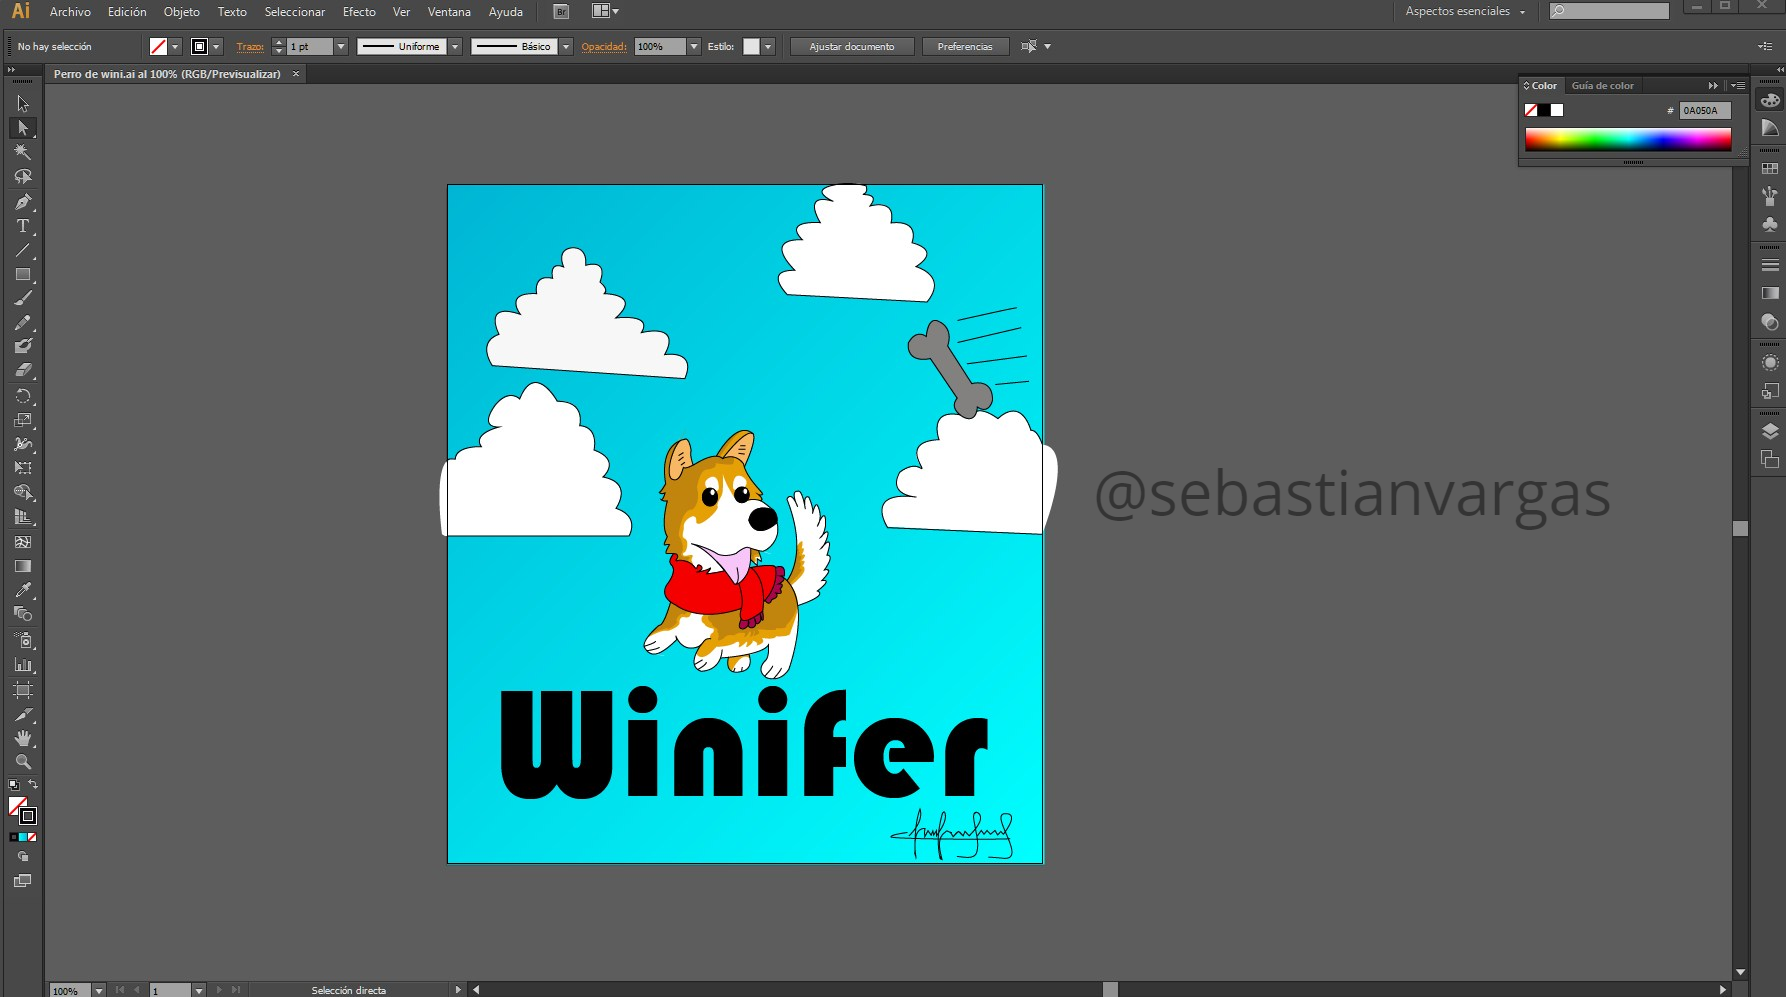Select the Direct Selection tool
Screen dimensions: 1786x997
click(23, 128)
